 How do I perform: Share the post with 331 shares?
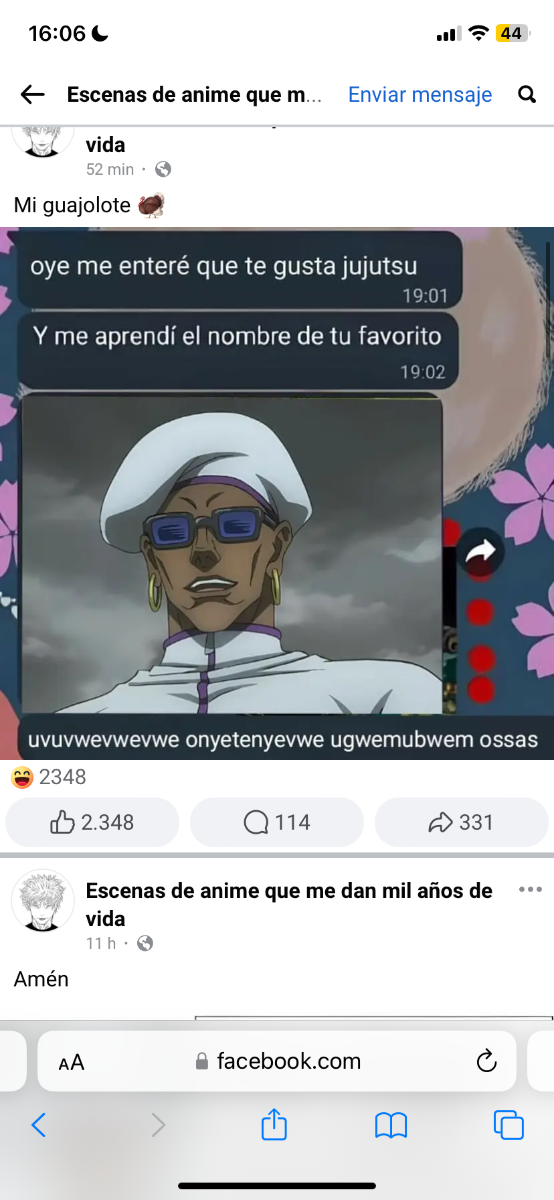[461, 822]
